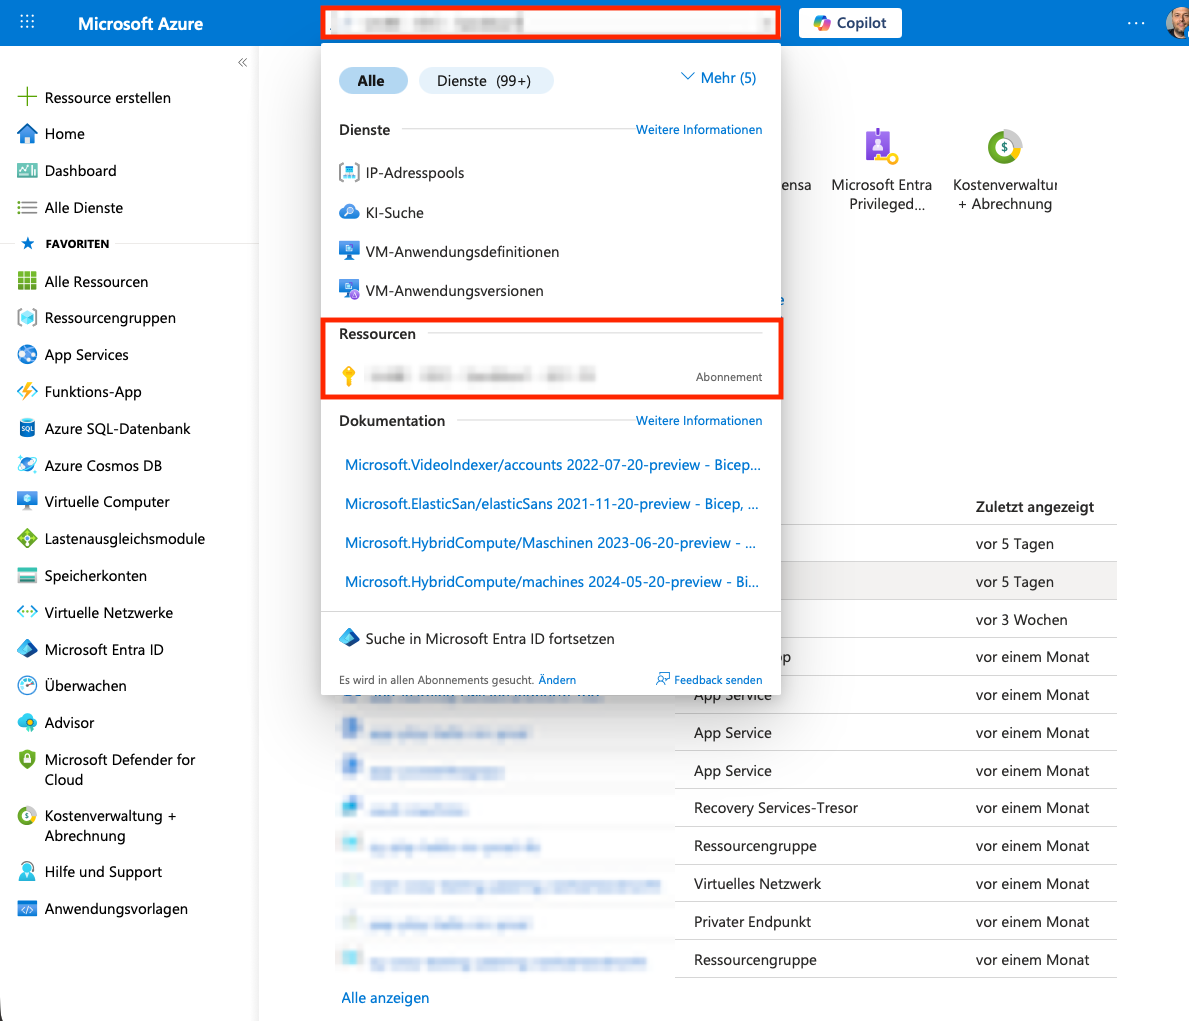Open the top-right ellipsis more menu
1189x1021 pixels.
[1136, 23]
